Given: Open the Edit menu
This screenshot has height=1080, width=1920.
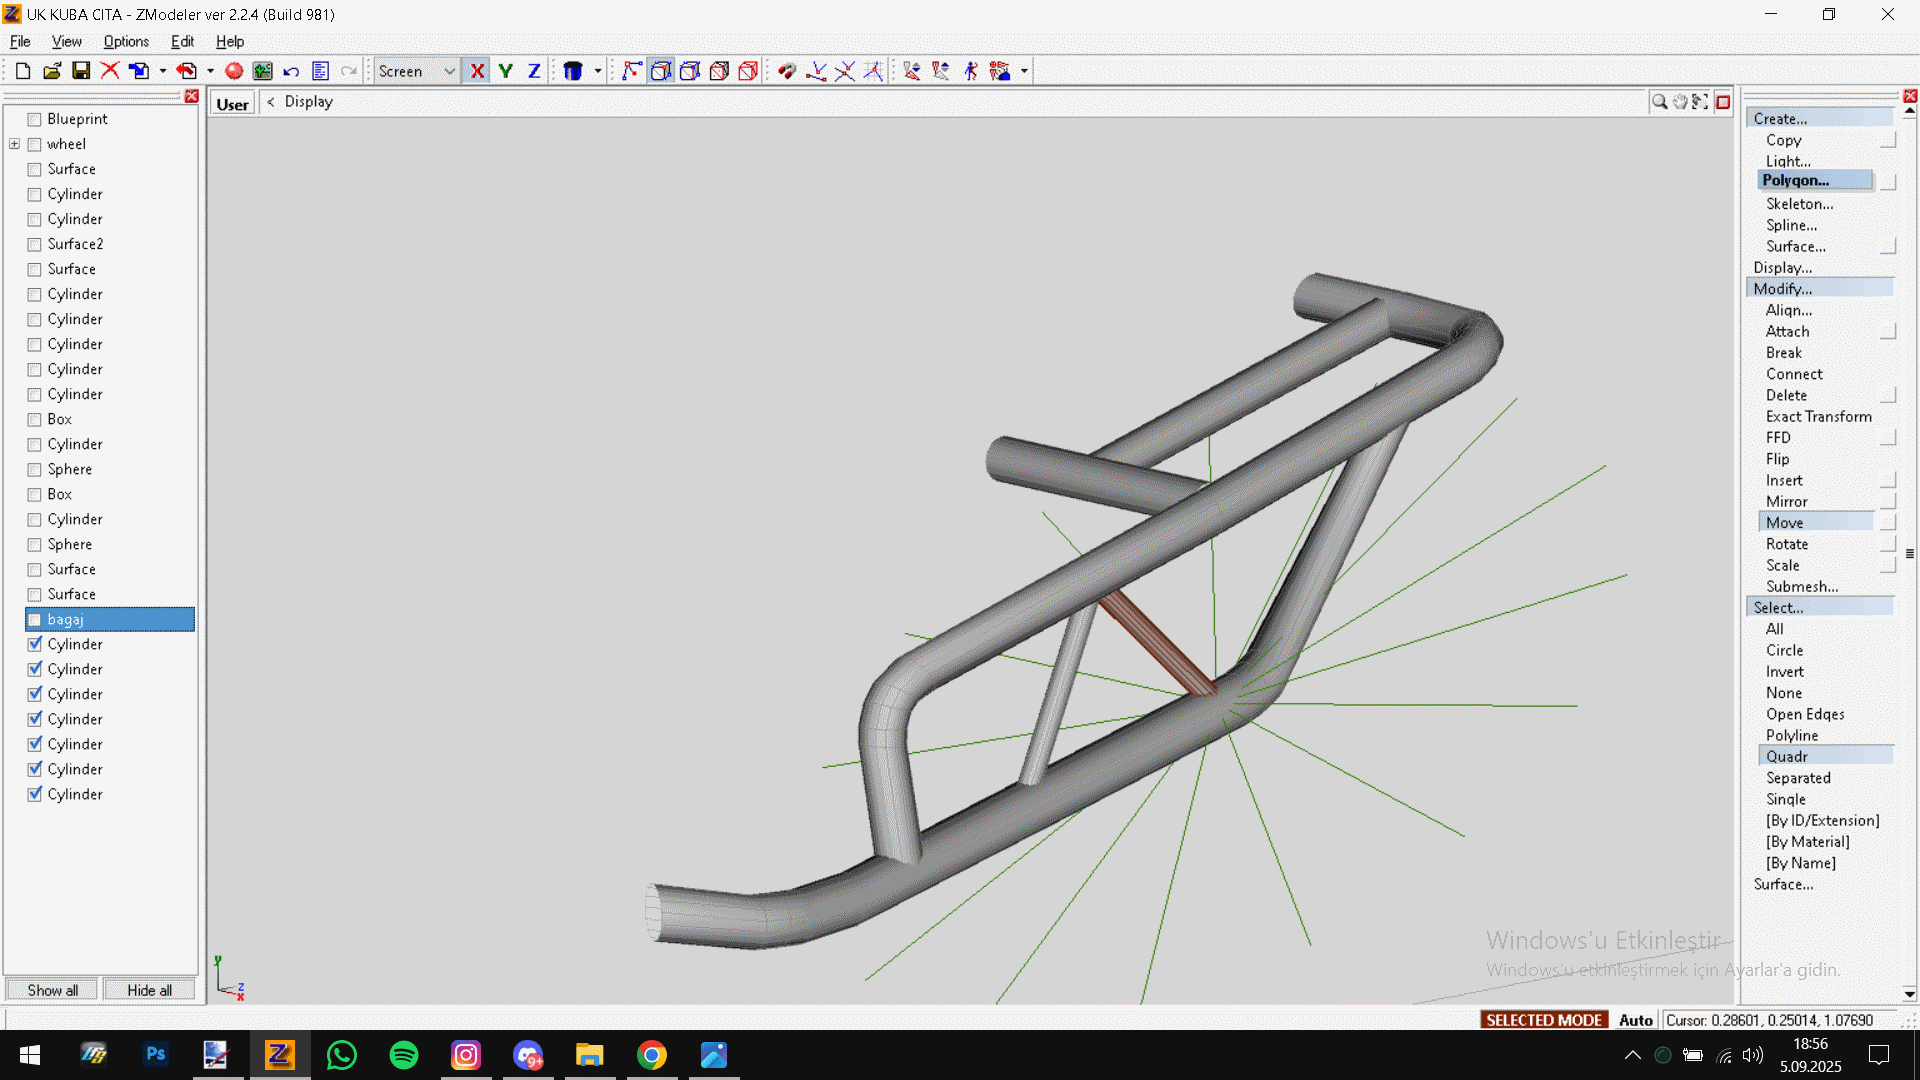Looking at the screenshot, I should click(x=182, y=41).
